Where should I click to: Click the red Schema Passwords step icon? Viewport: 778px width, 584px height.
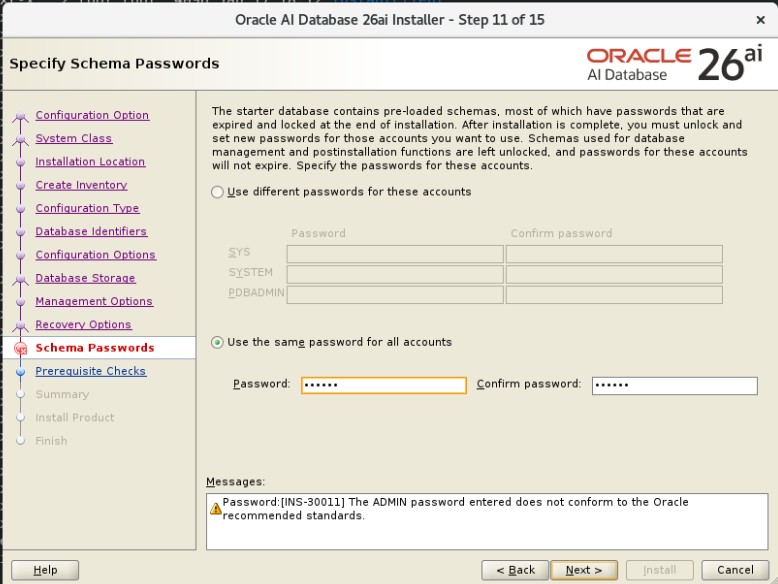(20, 348)
